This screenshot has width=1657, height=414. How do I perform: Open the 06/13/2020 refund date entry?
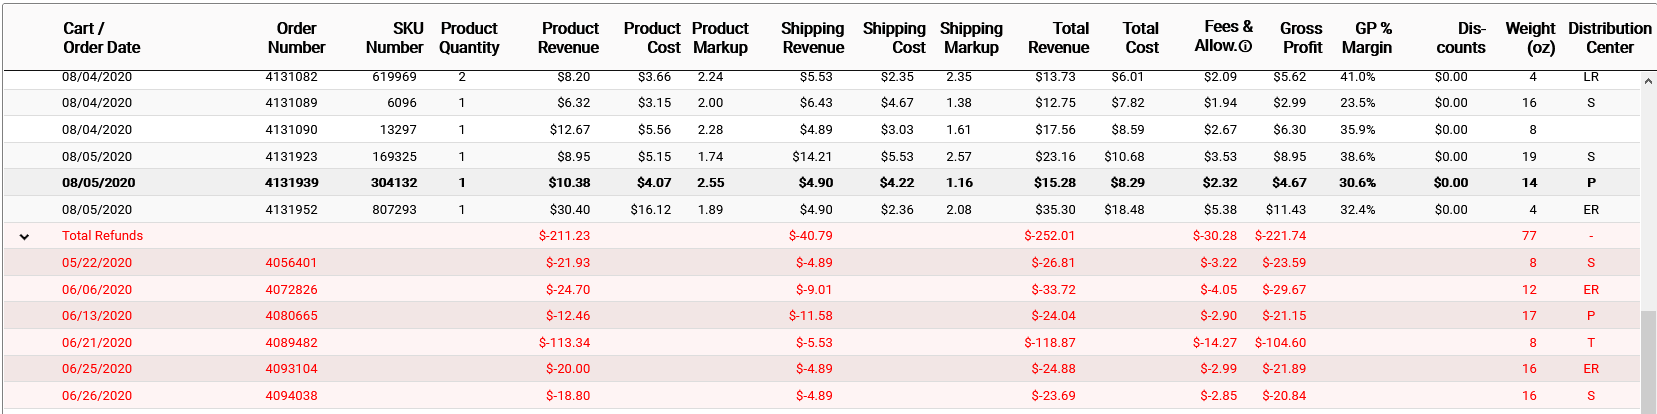click(97, 316)
